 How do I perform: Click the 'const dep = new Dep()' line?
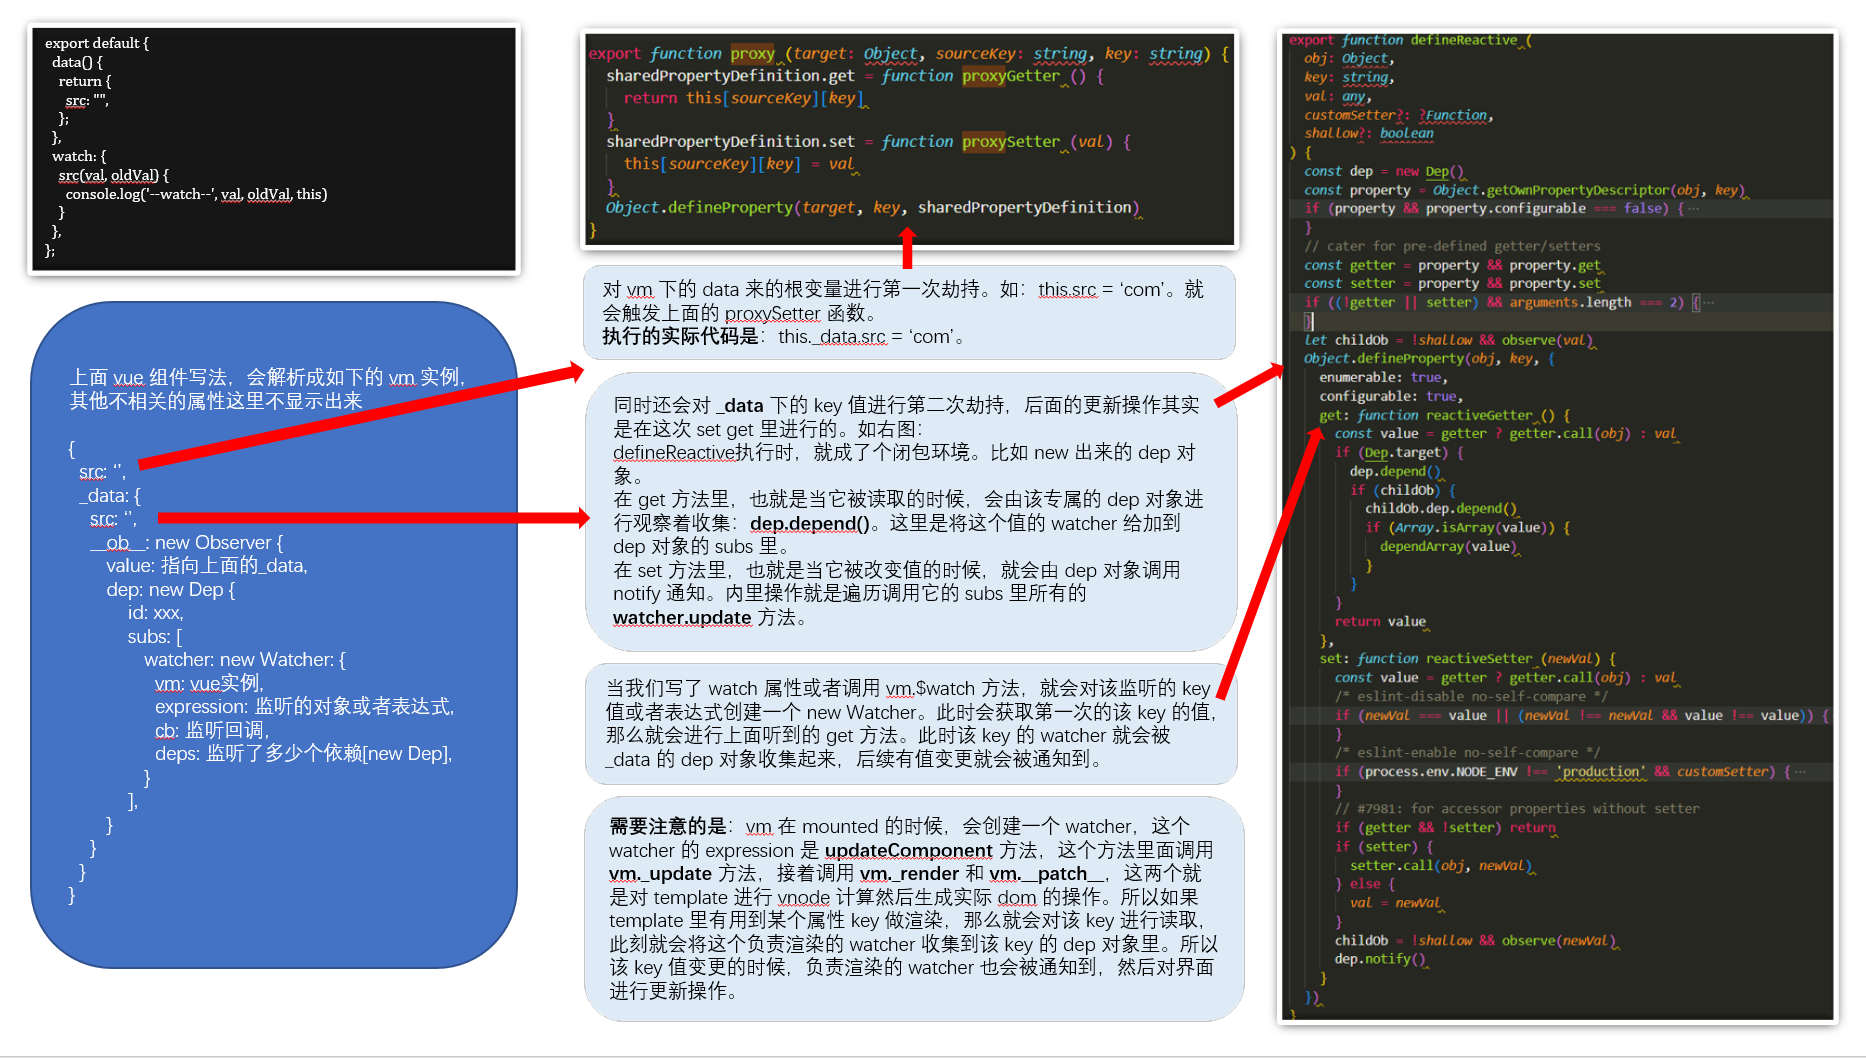click(1384, 171)
